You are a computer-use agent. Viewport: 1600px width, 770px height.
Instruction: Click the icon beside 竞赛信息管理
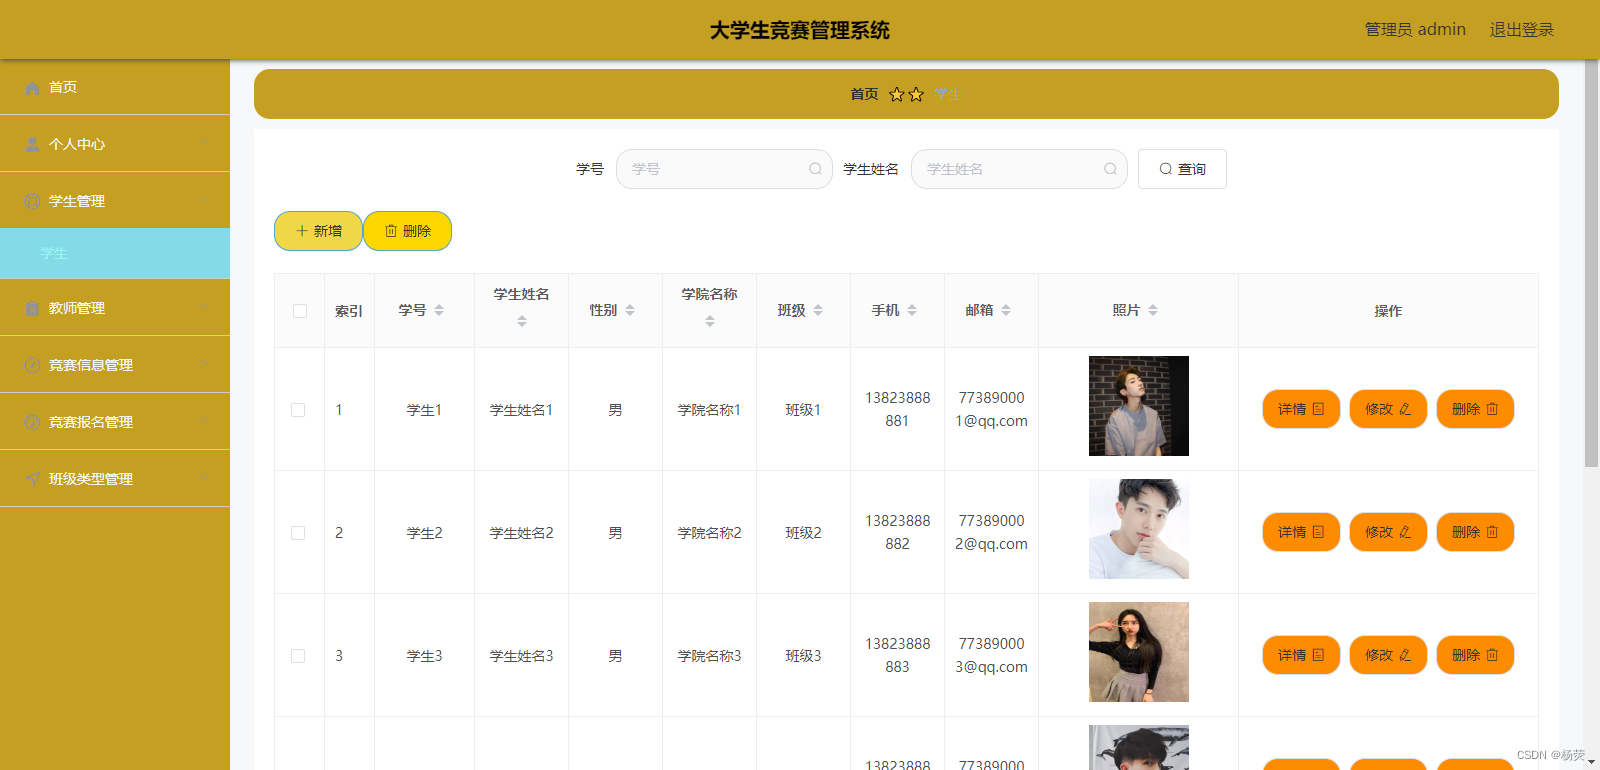click(32, 365)
